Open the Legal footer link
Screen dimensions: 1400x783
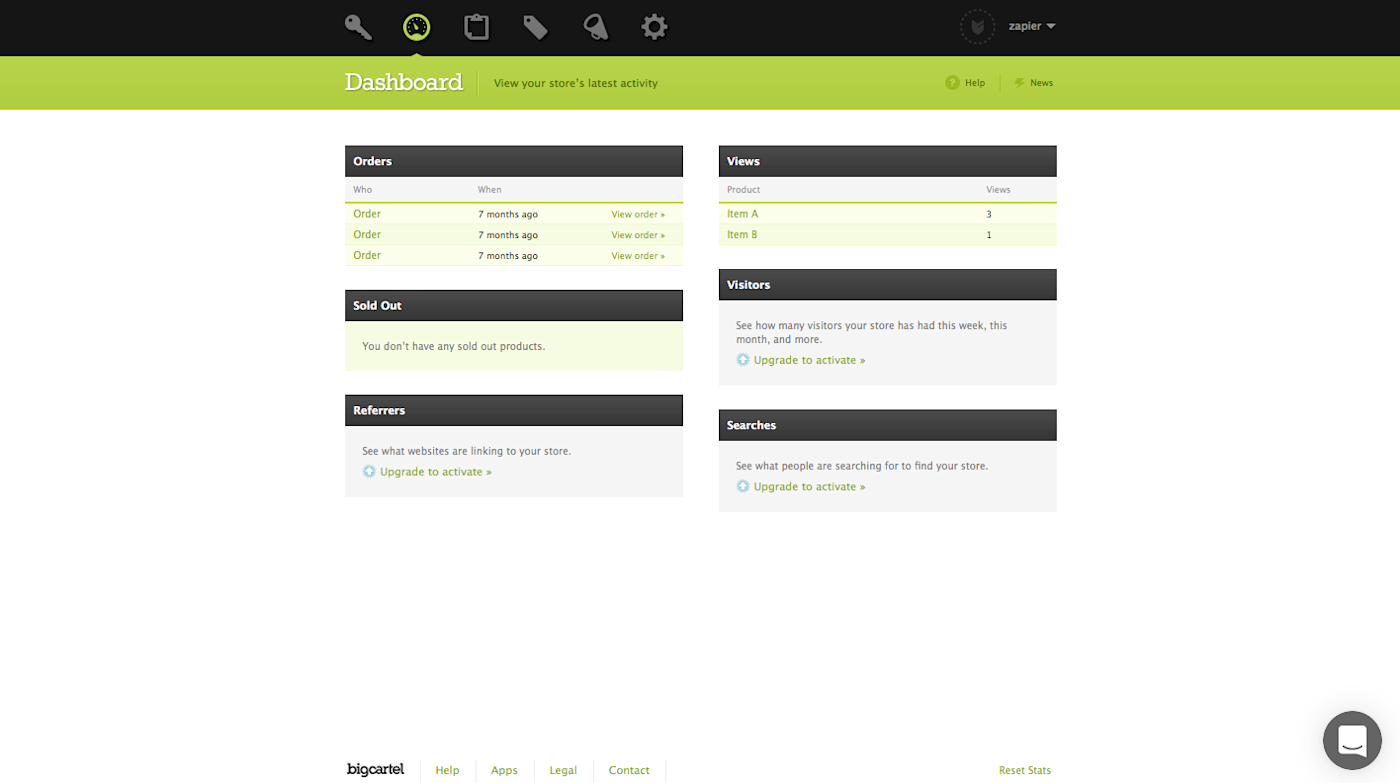coord(563,770)
